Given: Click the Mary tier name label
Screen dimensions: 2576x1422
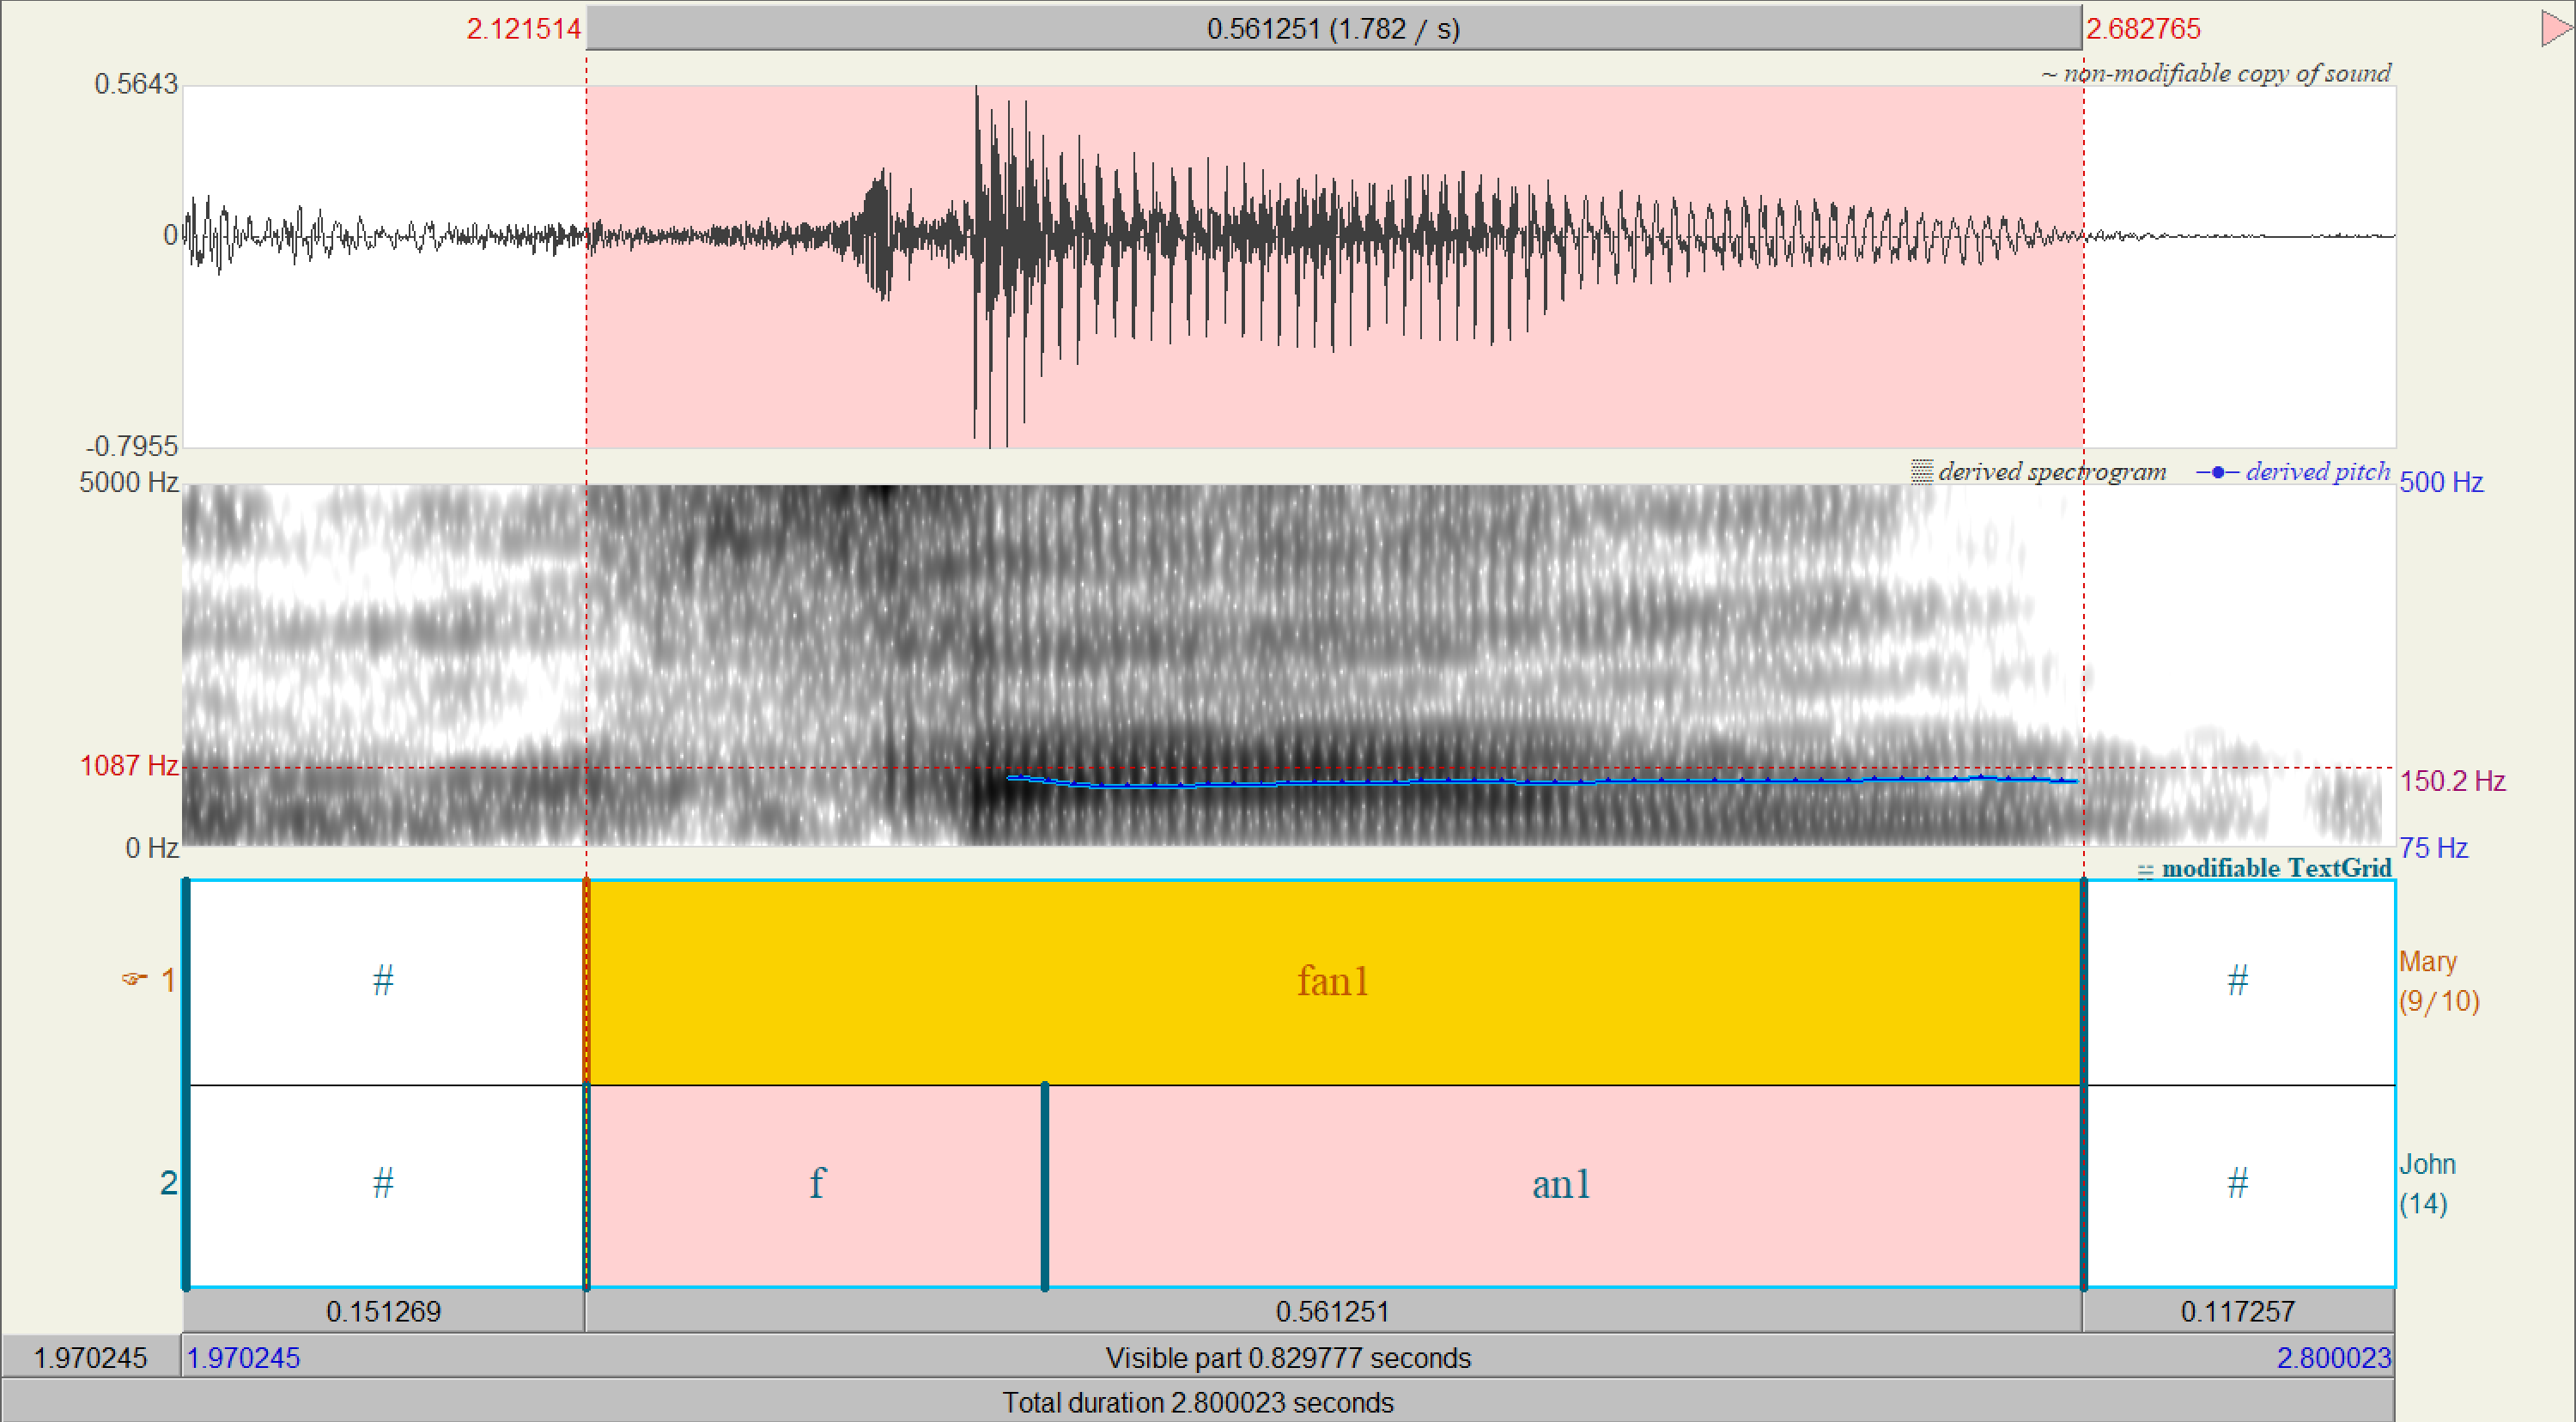Looking at the screenshot, I should (2428, 962).
